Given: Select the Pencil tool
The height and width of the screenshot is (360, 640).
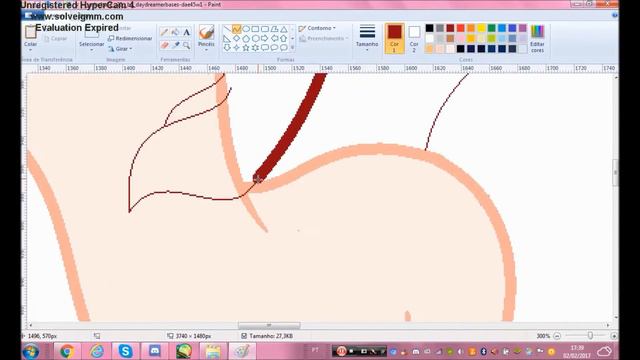Looking at the screenshot, I should 164,32.
